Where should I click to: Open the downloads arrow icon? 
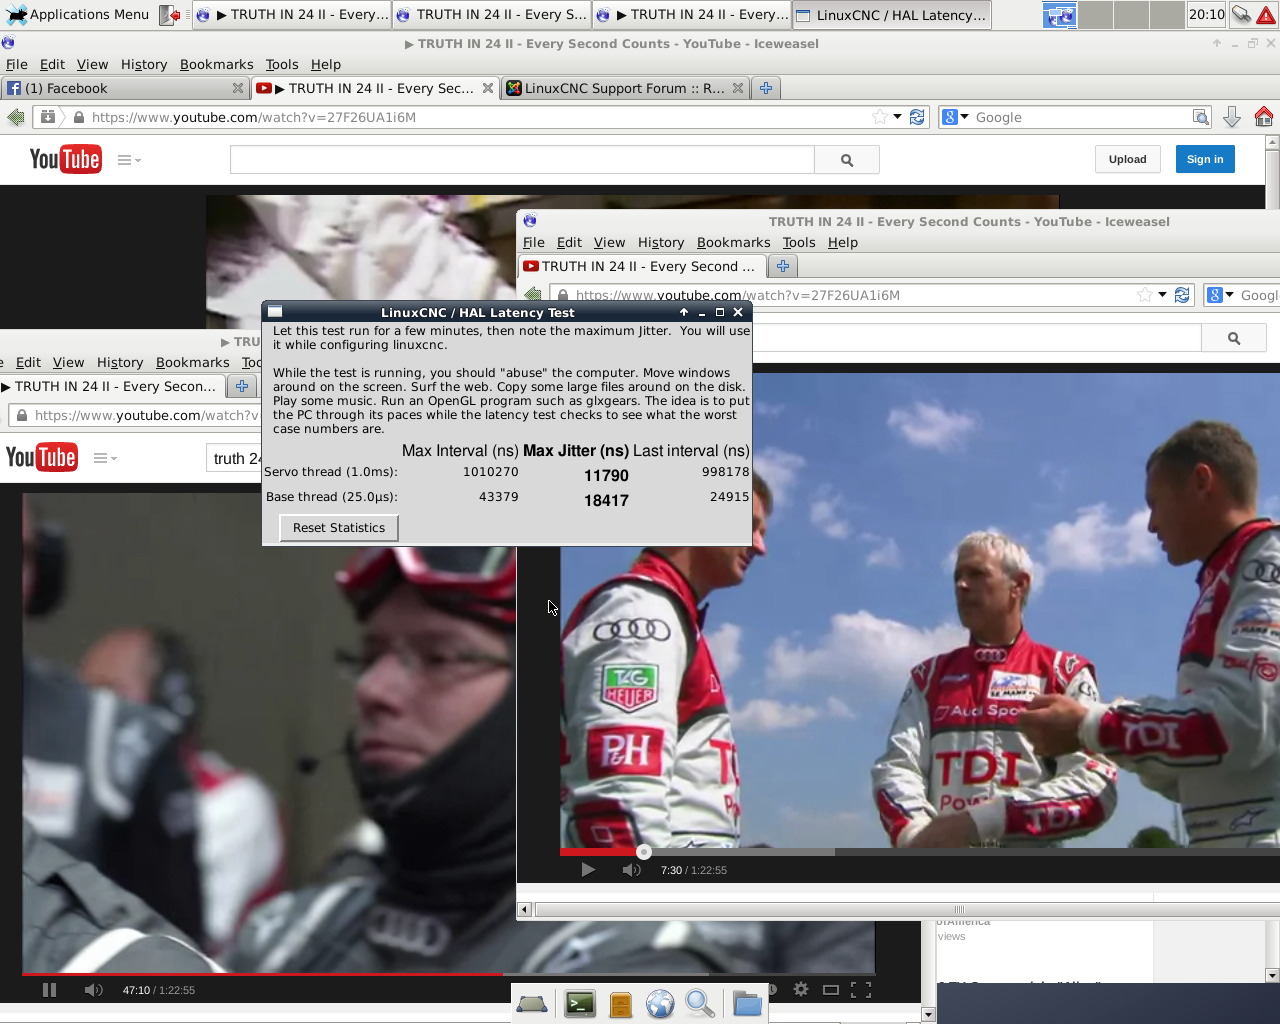pos(1232,117)
